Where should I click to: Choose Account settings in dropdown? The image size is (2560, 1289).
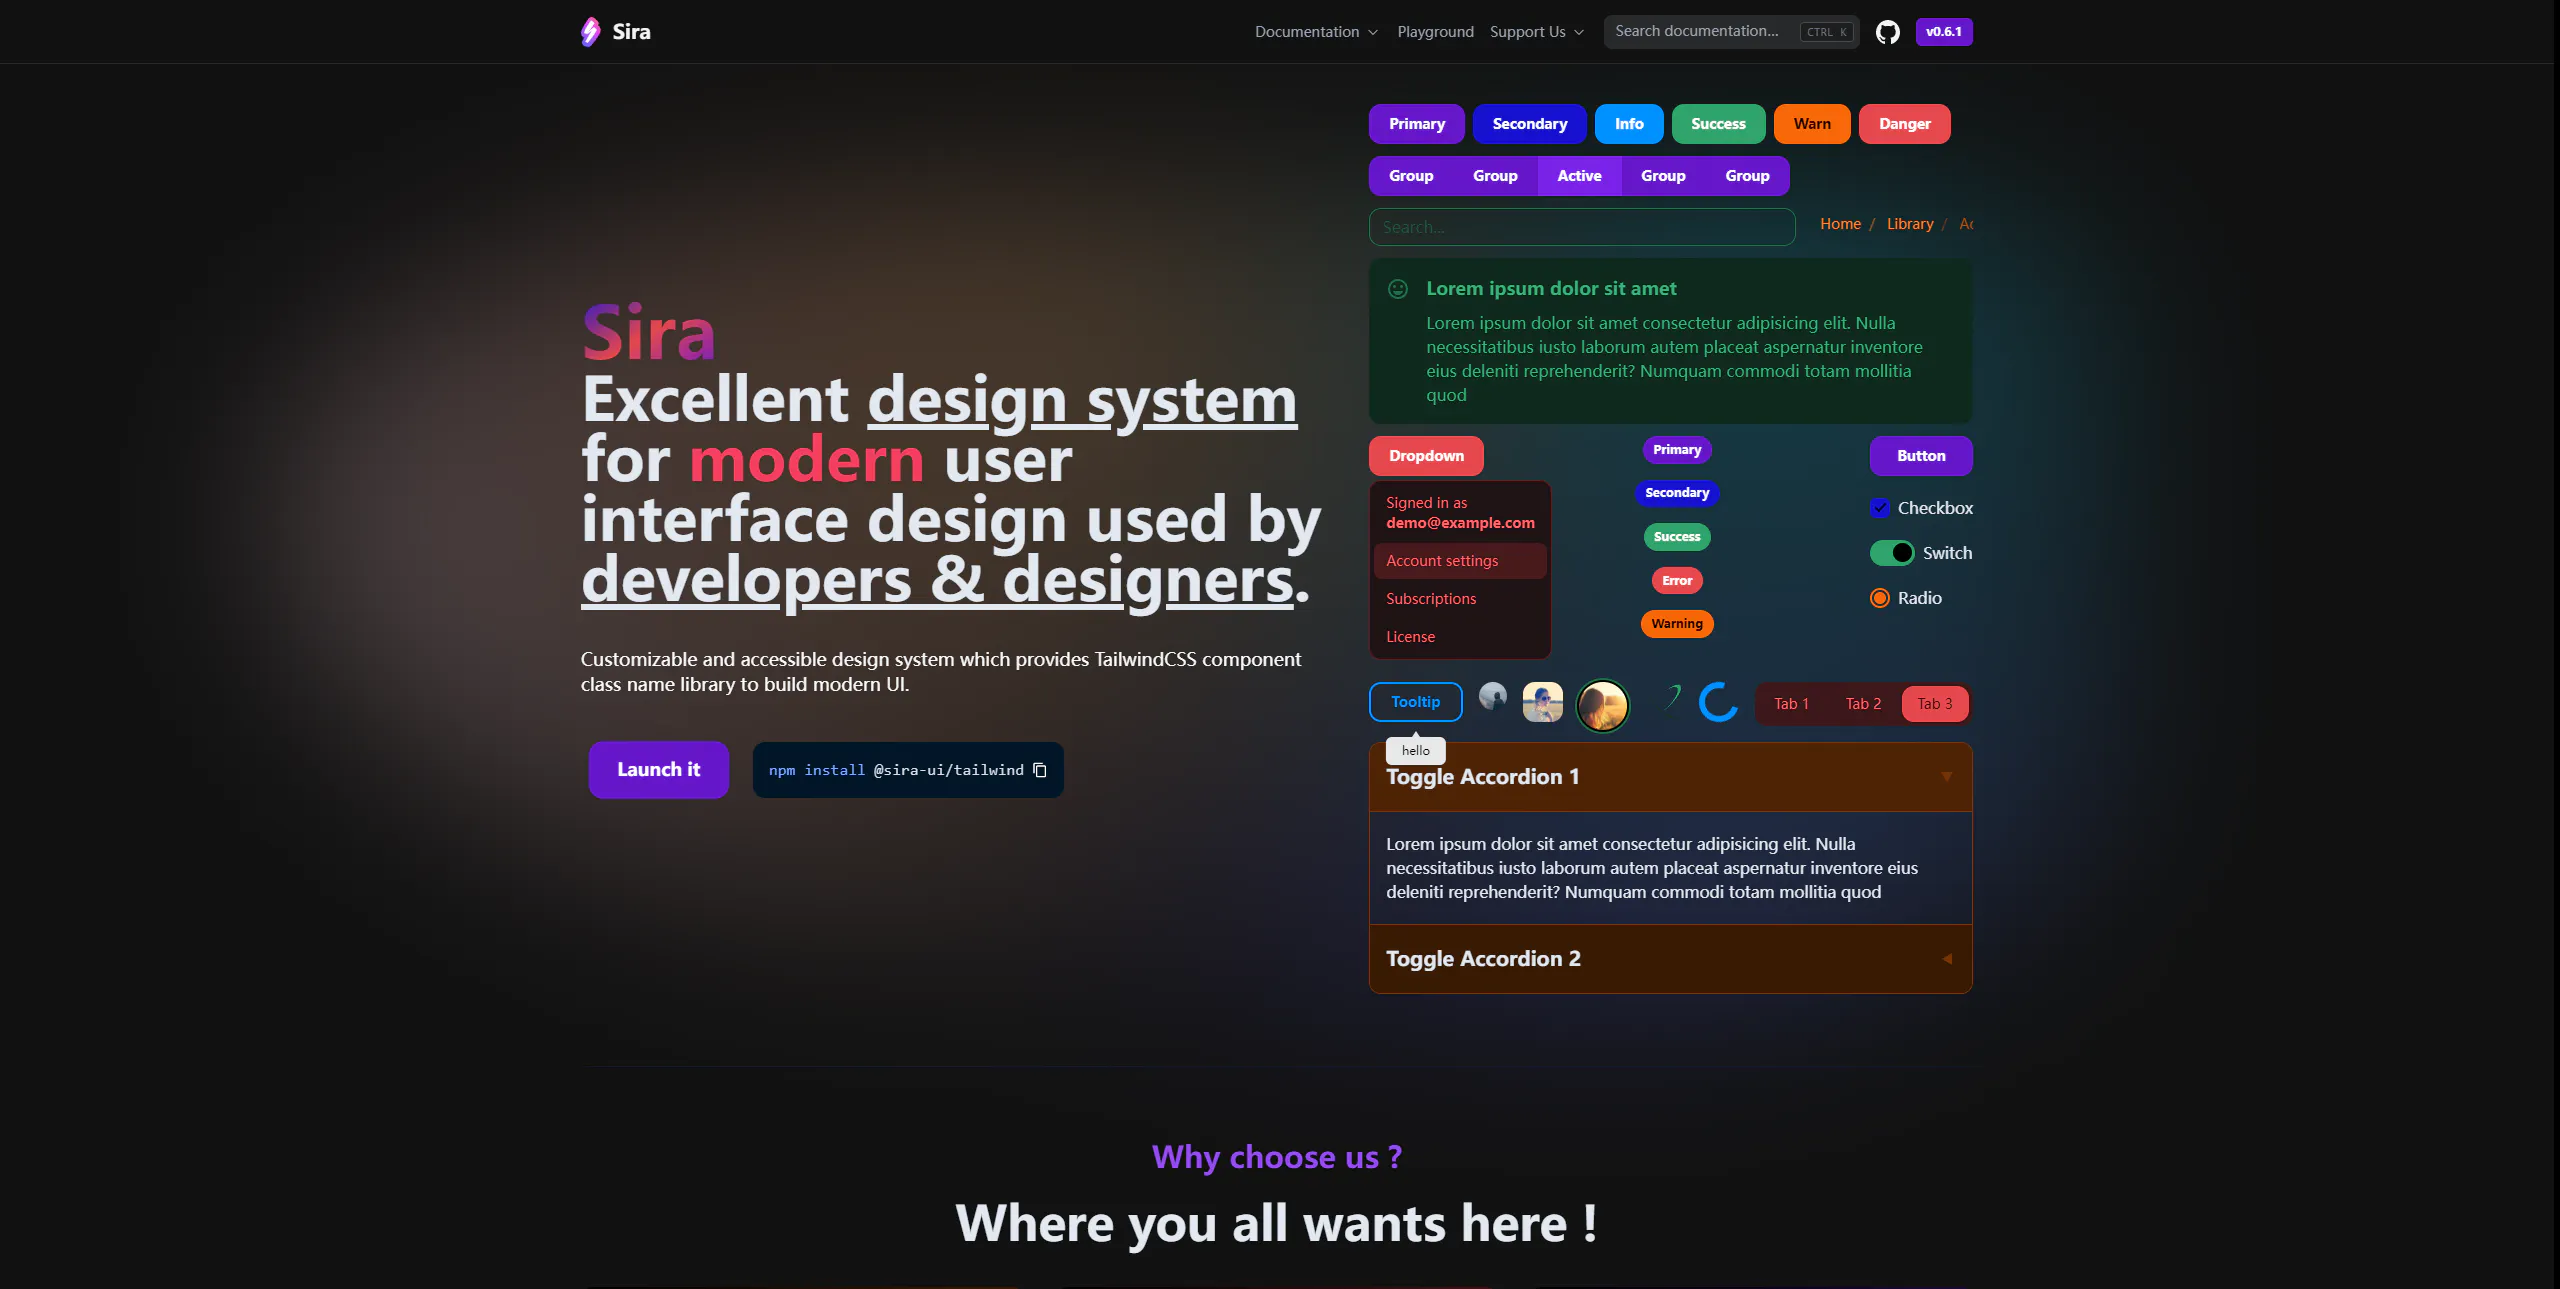(1460, 561)
